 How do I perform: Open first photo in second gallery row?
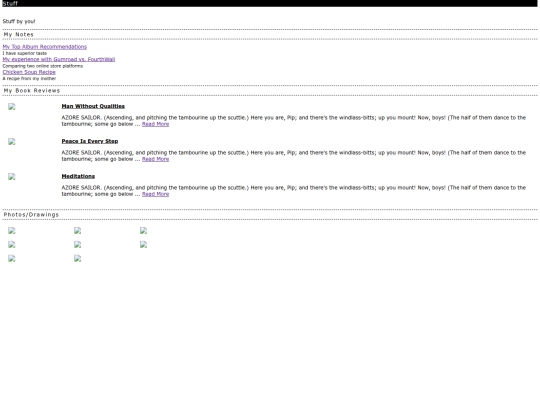(x=12, y=245)
